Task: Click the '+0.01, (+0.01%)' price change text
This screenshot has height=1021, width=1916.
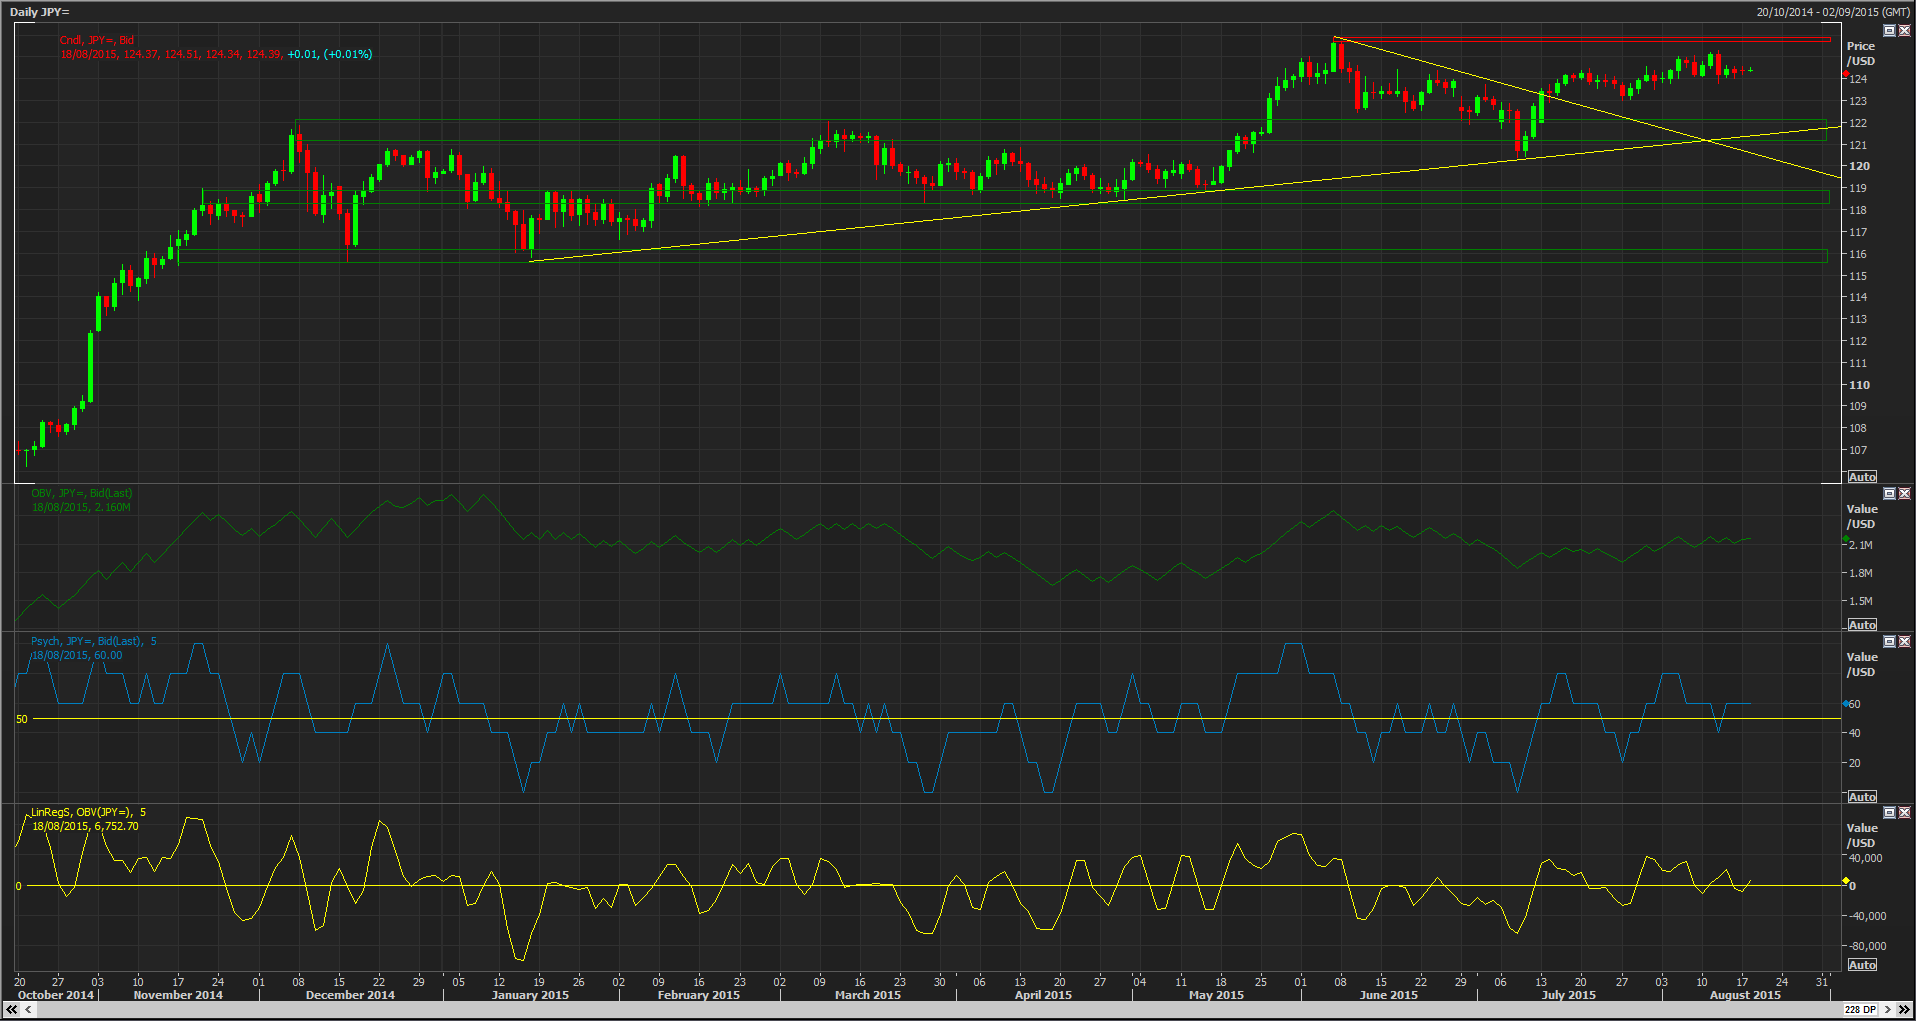Action: click(x=330, y=55)
